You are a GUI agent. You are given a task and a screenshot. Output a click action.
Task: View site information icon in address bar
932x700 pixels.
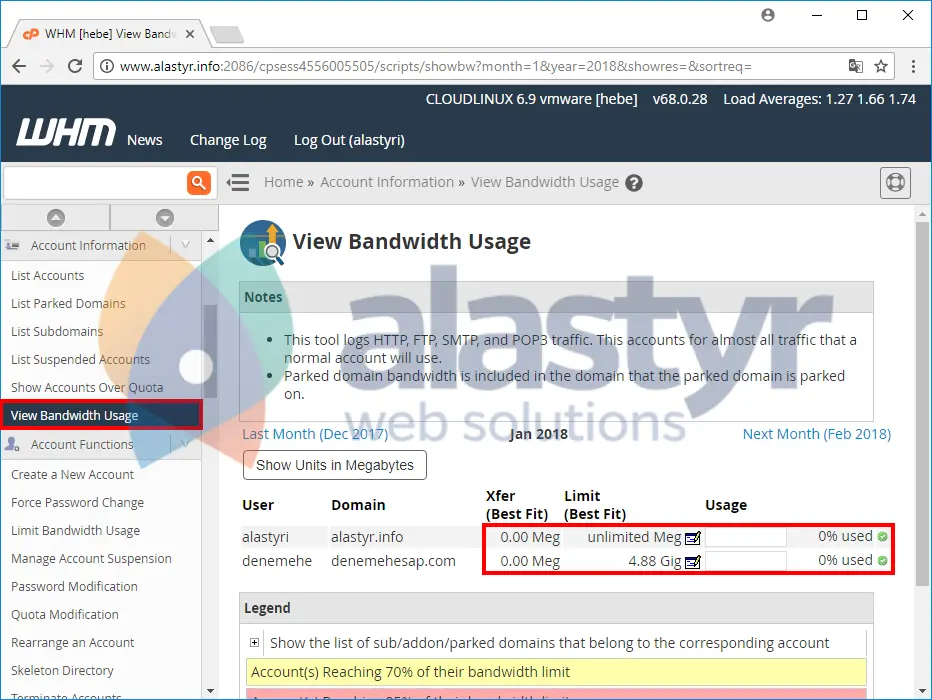[x=107, y=66]
